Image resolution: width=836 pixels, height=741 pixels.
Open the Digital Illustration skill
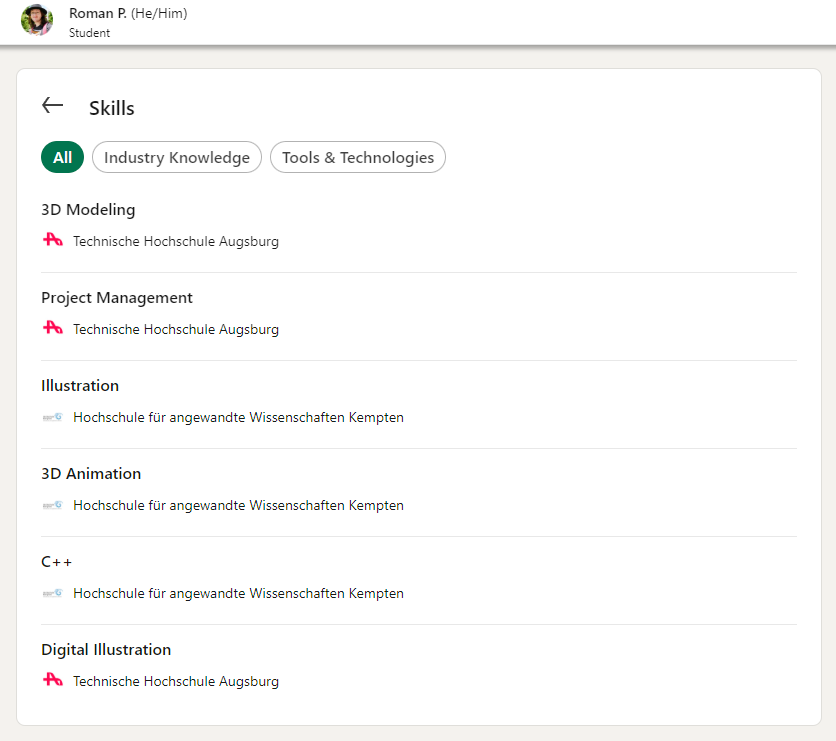(x=106, y=649)
